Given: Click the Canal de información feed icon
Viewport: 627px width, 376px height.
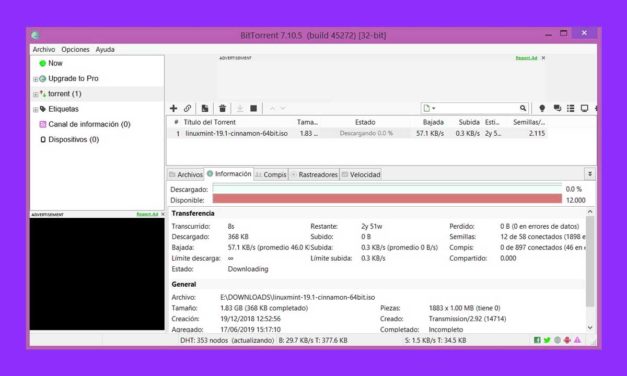Looking at the screenshot, I should click(43, 124).
